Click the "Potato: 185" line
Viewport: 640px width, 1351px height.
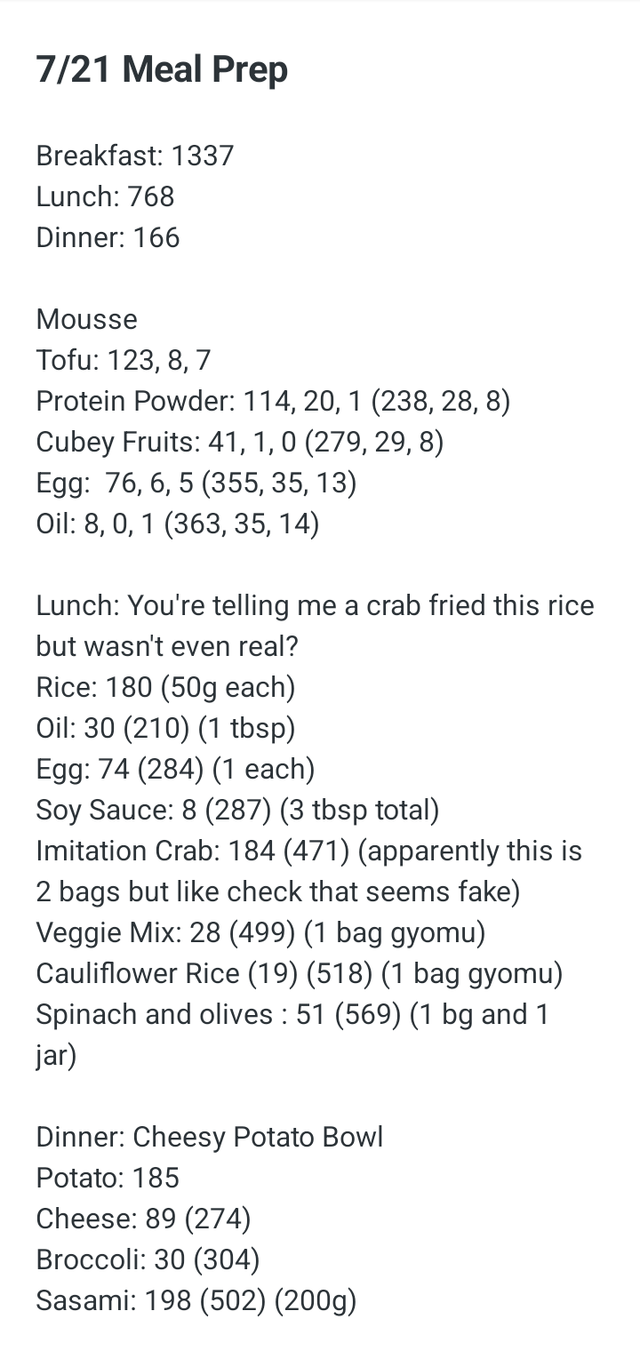pos(107,1179)
